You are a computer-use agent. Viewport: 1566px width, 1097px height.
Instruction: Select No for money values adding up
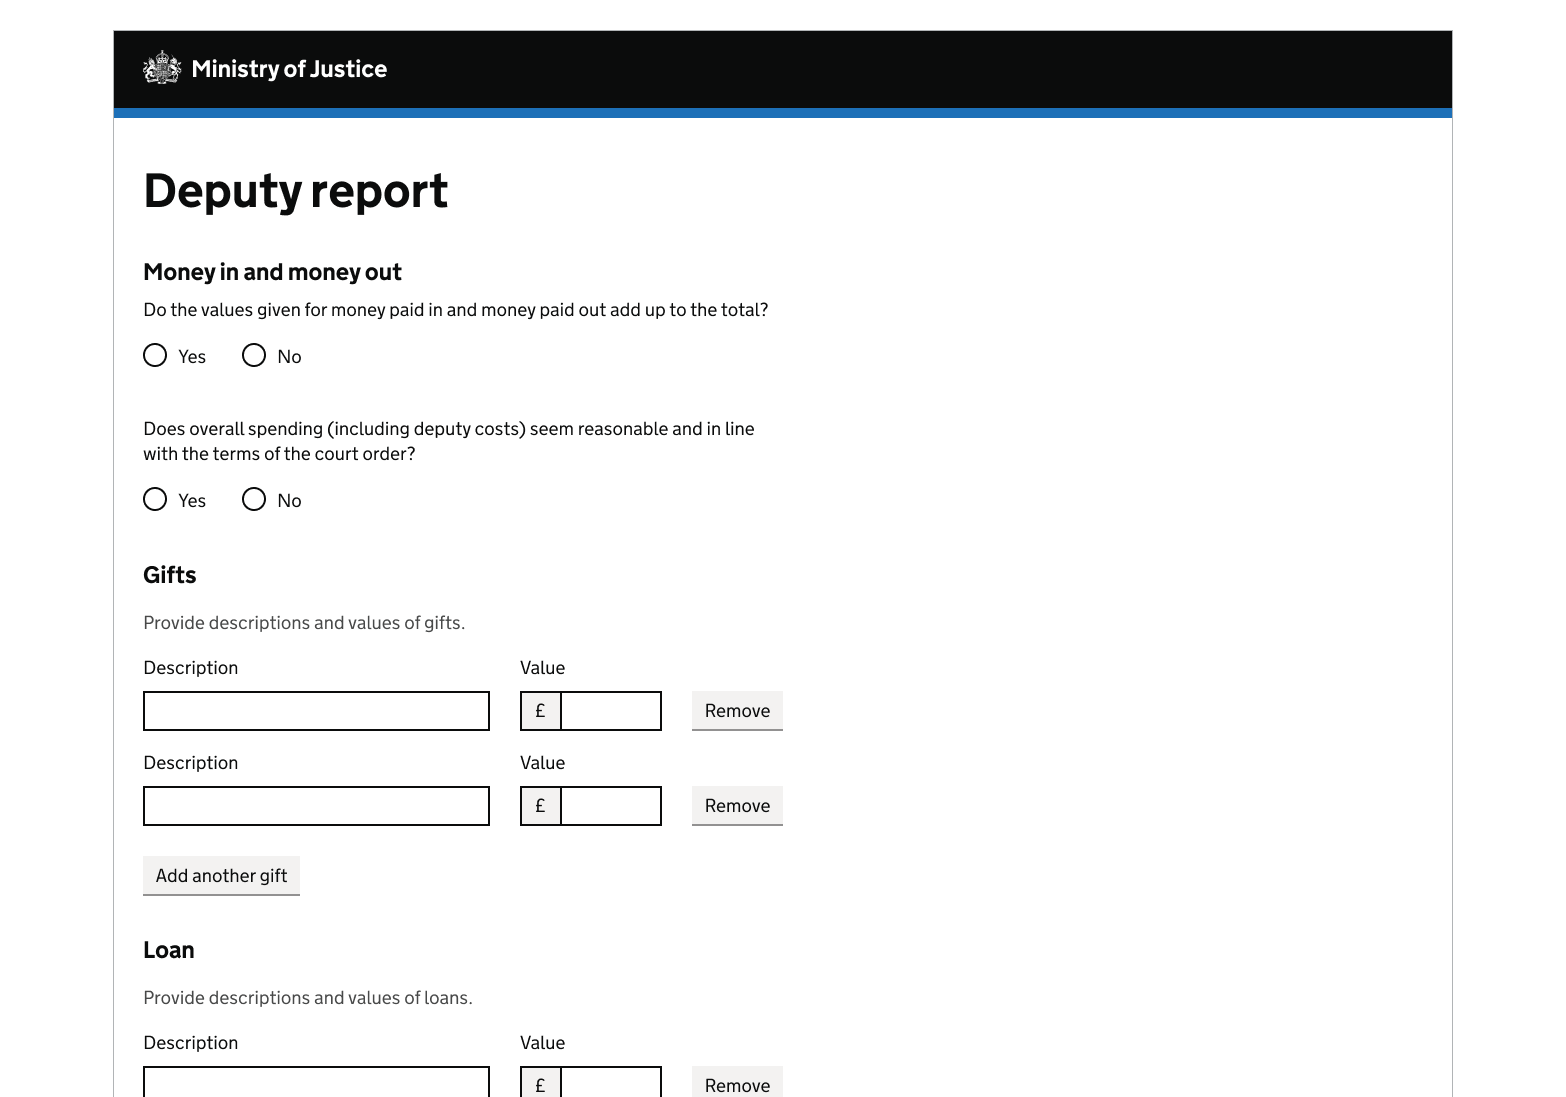254,355
